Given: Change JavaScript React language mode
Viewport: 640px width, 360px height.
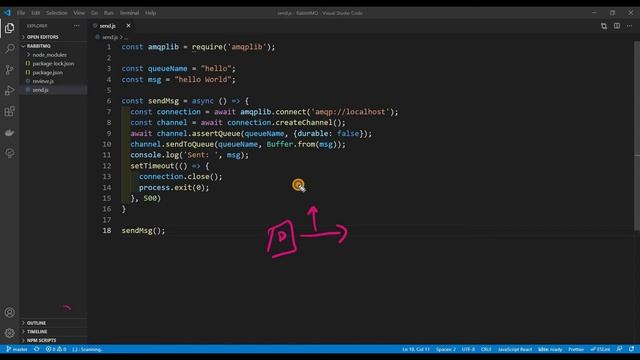Looking at the screenshot, I should point(515,349).
